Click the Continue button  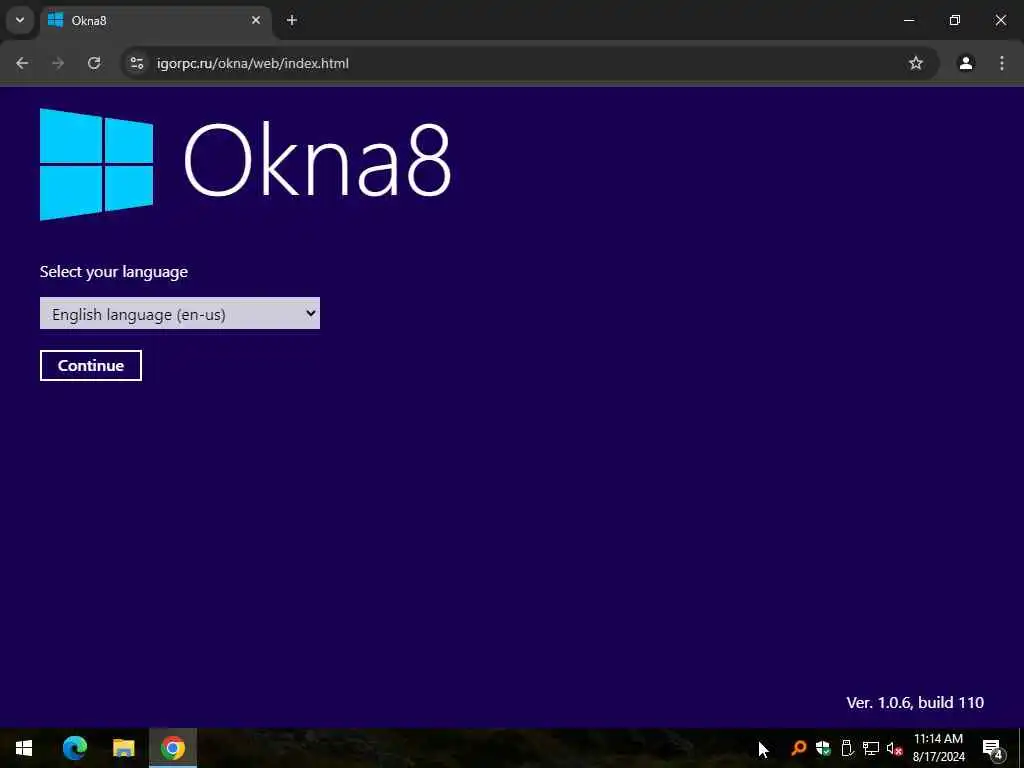[x=91, y=366]
